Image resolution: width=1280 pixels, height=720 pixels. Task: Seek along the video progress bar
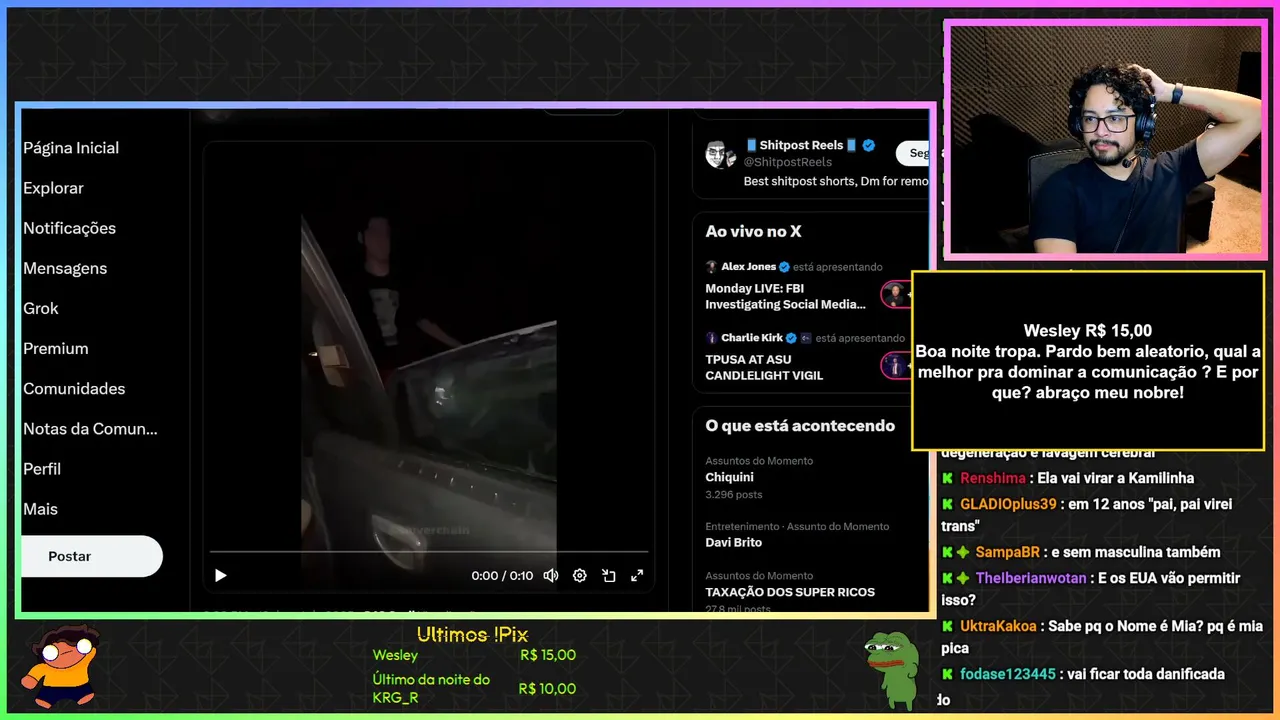429,551
